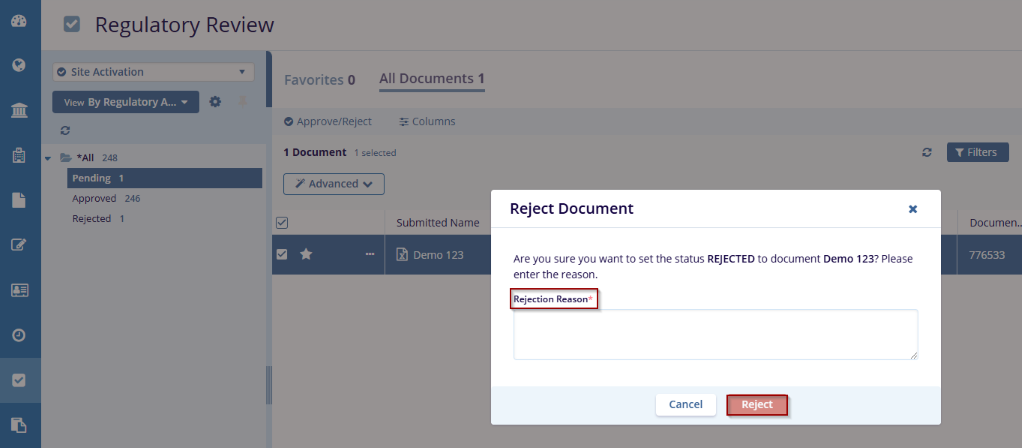Toggle the select-all checkbox in table header
Screen dimensions: 1022x448
point(282,222)
